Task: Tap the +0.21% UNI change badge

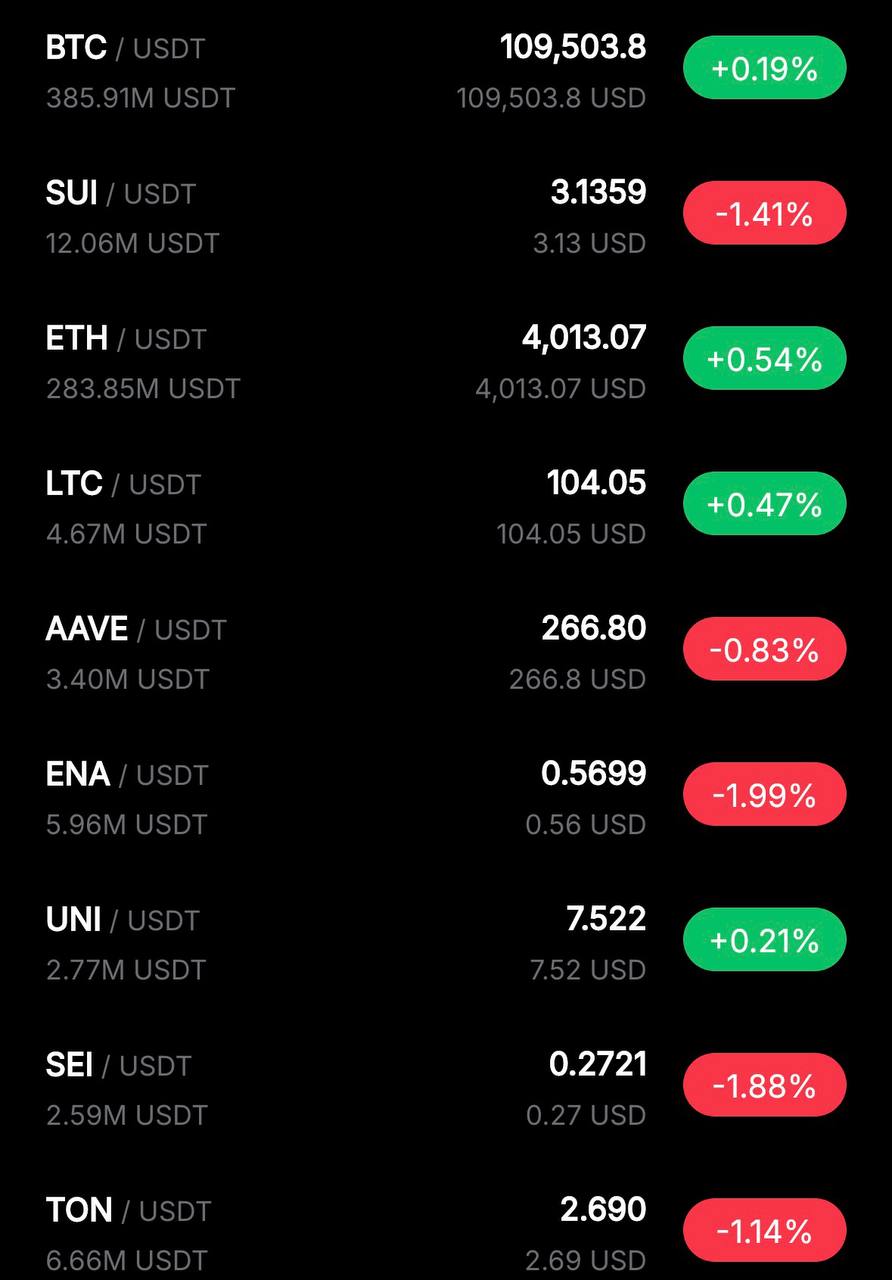Action: (765, 939)
